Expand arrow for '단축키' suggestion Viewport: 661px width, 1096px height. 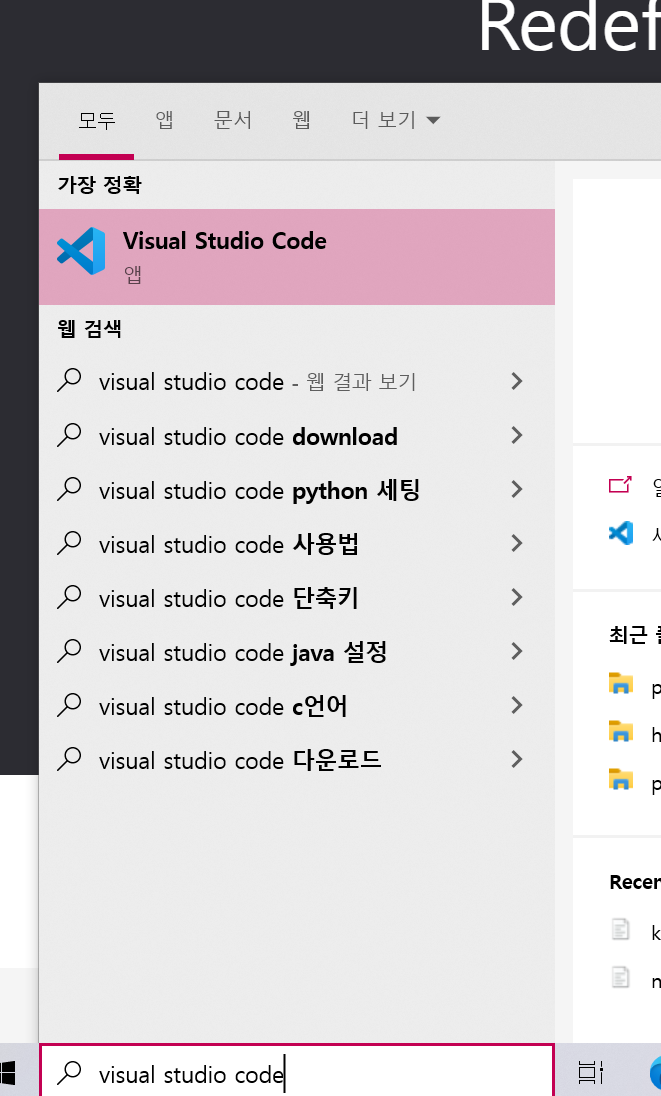click(517, 598)
